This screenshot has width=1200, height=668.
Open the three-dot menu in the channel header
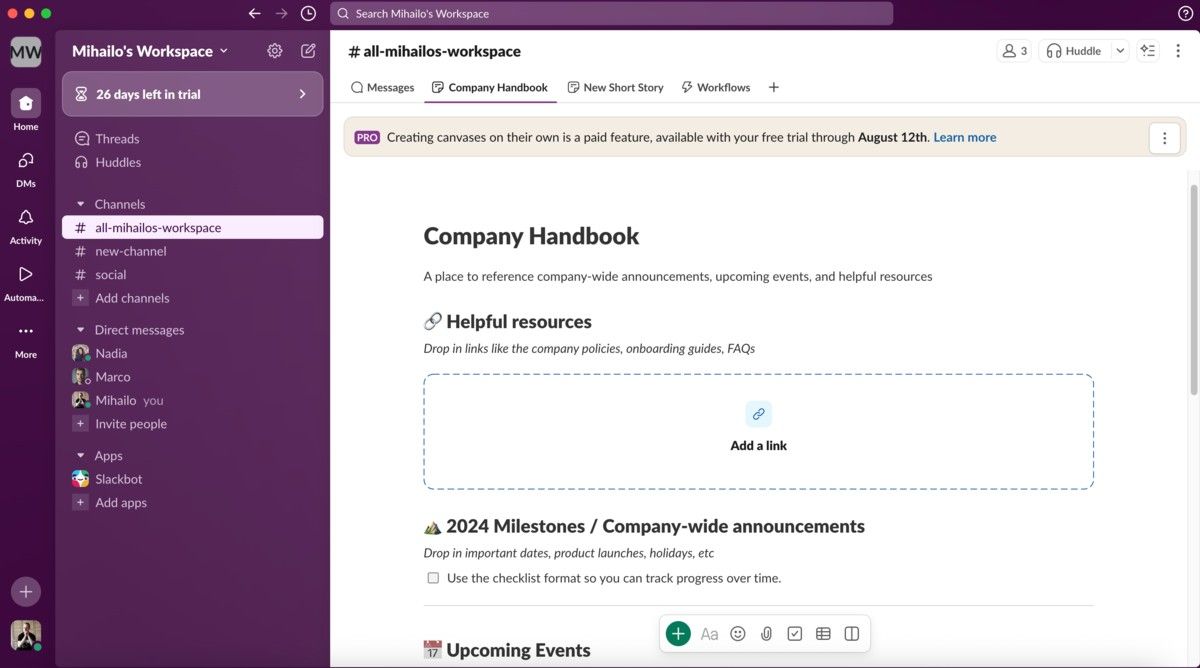click(x=1178, y=50)
